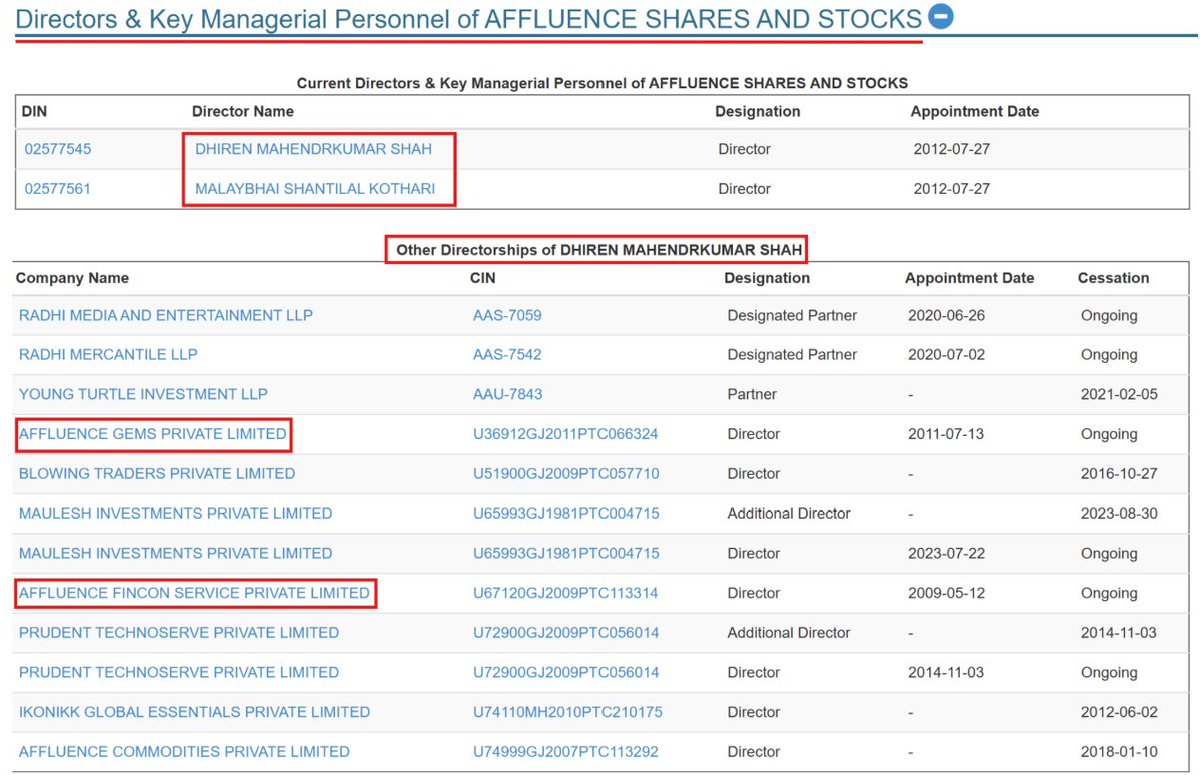The height and width of the screenshot is (775, 1200).
Task: Click 'Partner' designation in YOUNG TURTLE row
Action: coord(752,394)
